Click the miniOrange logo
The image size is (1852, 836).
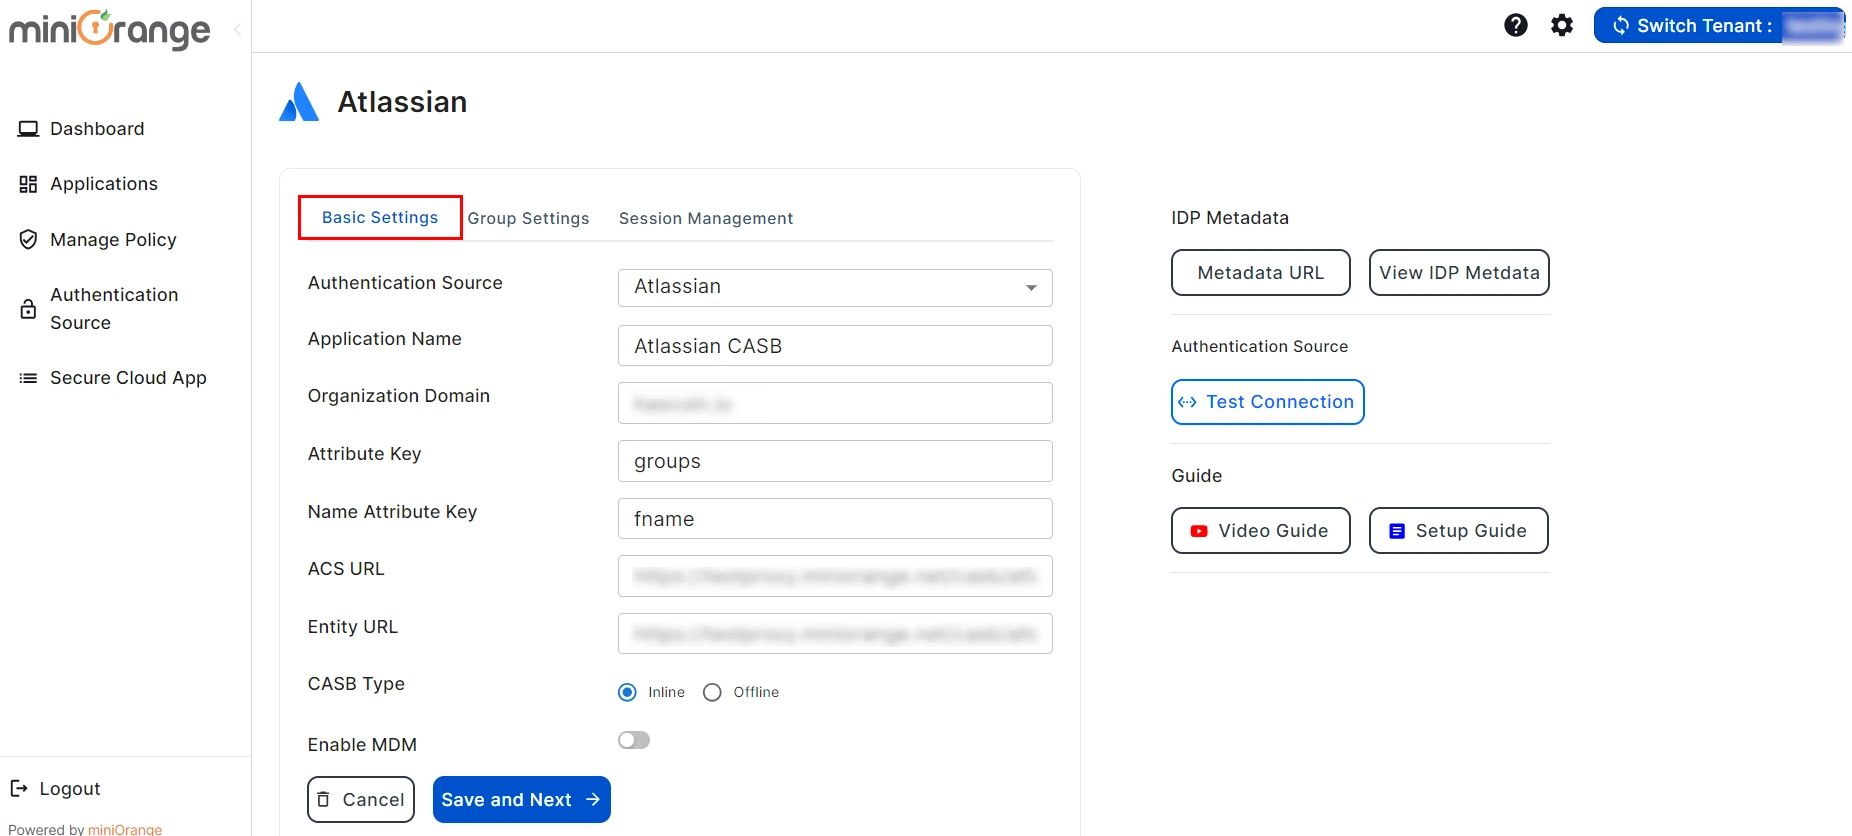[x=110, y=29]
